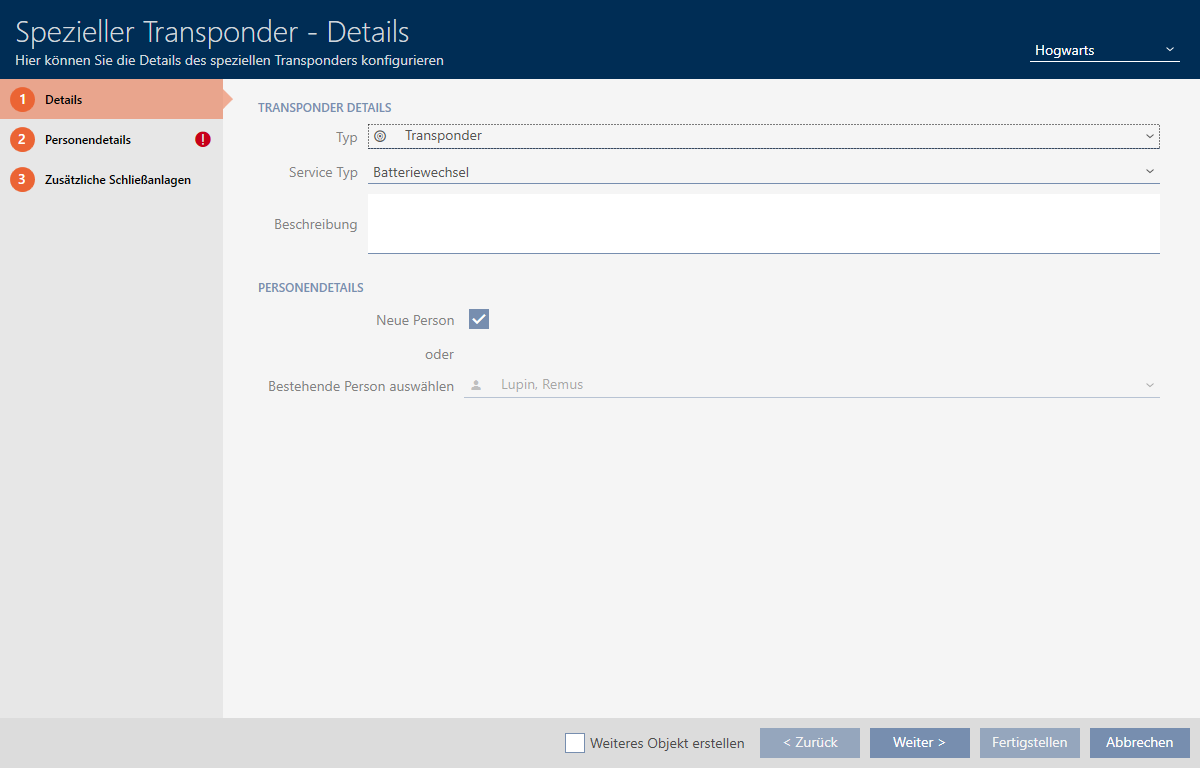Open the Hogwarts locking system dropdown

[1104, 50]
